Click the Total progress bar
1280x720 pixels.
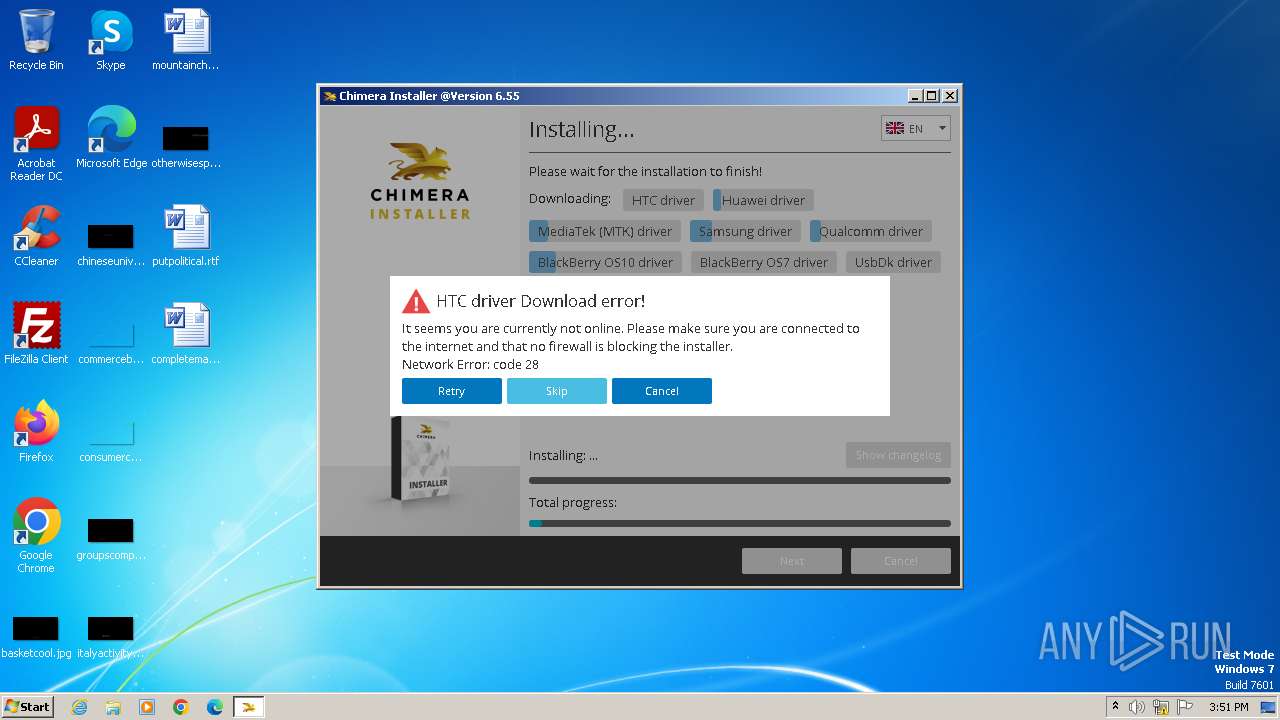740,523
